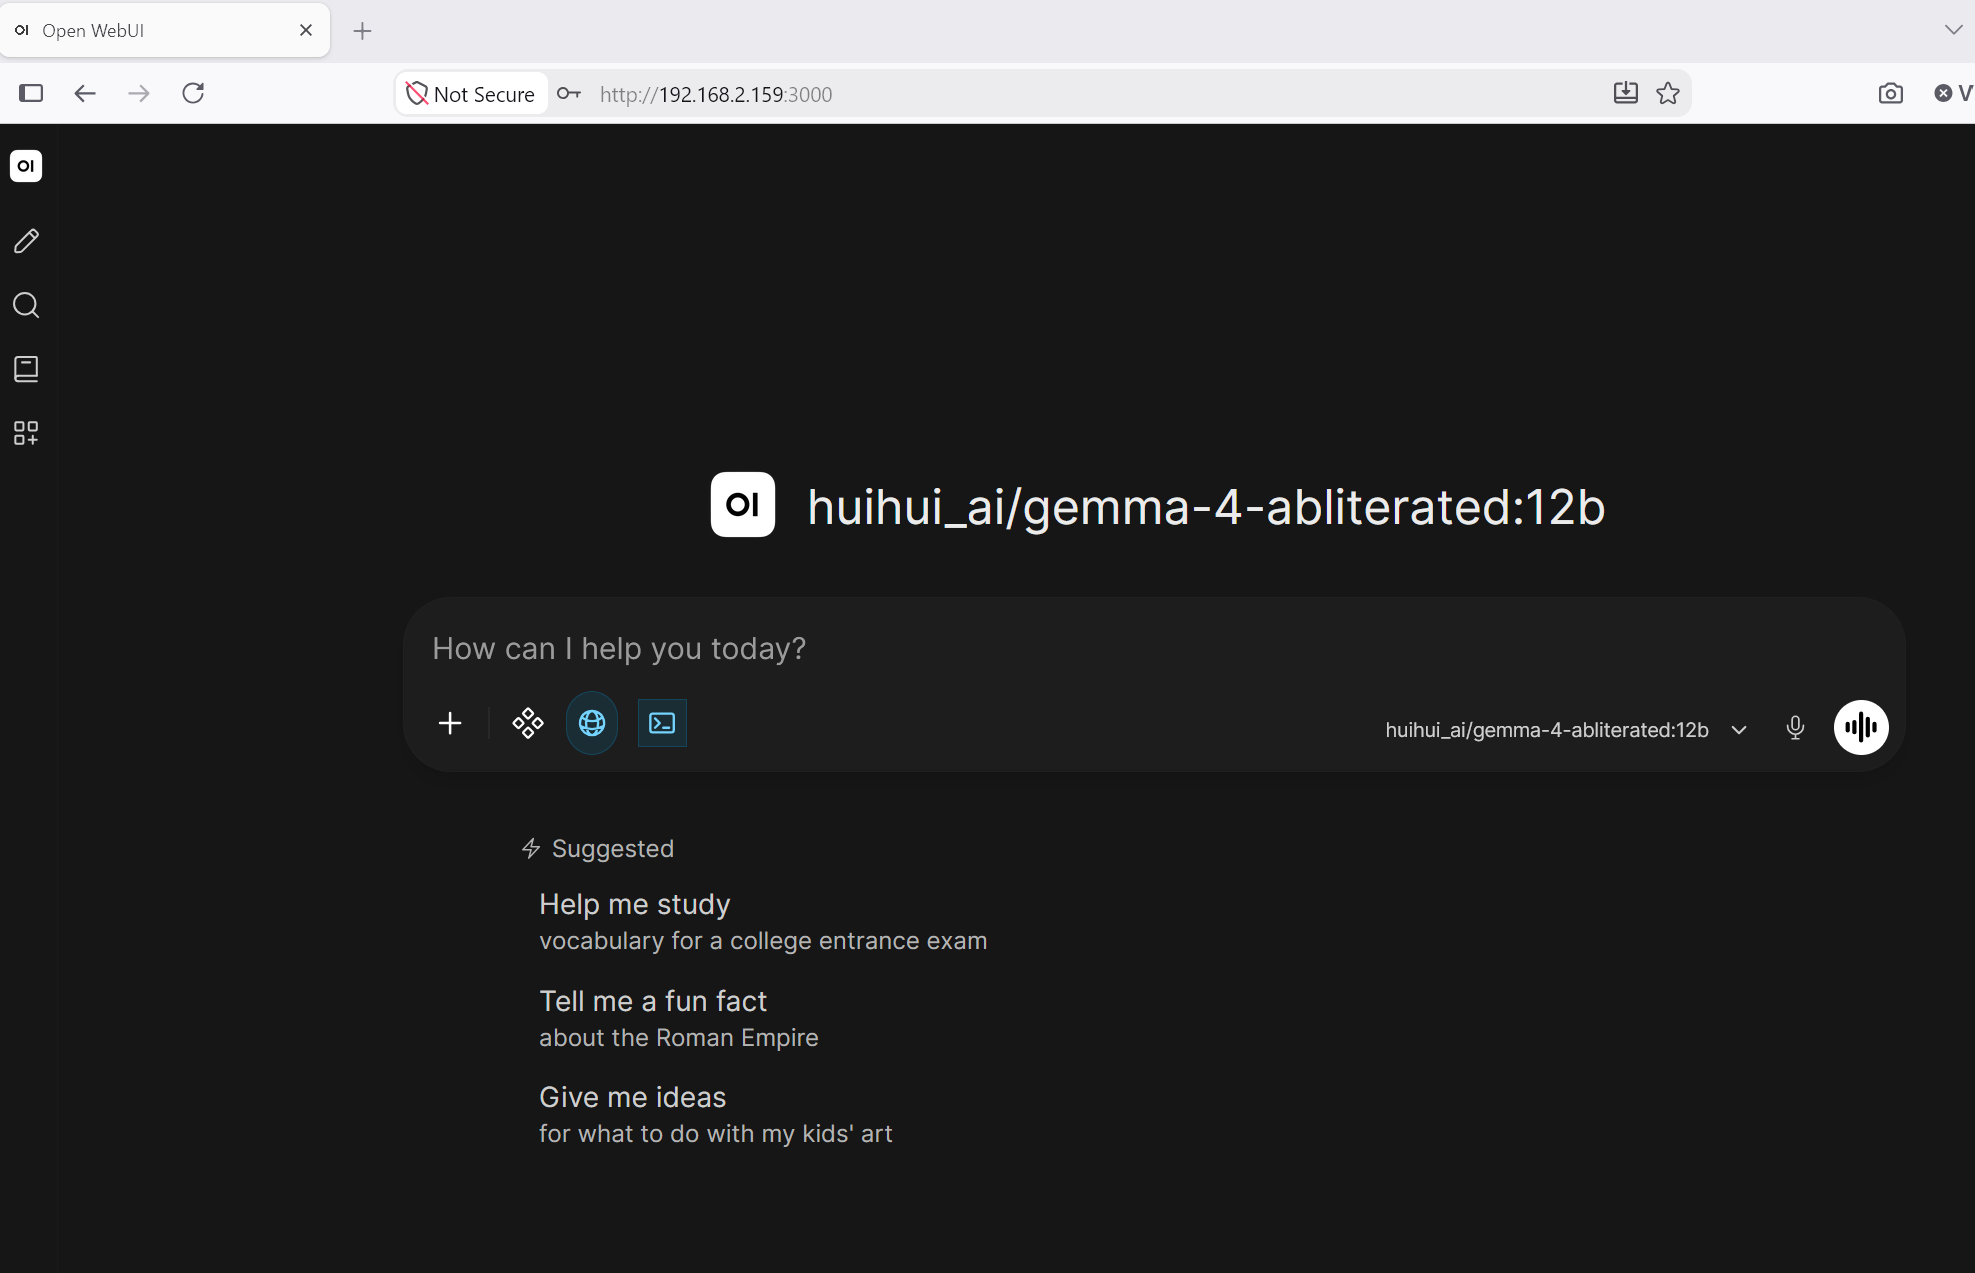Click the 'How can I help you today?' input

pyautogui.click(x=1153, y=649)
